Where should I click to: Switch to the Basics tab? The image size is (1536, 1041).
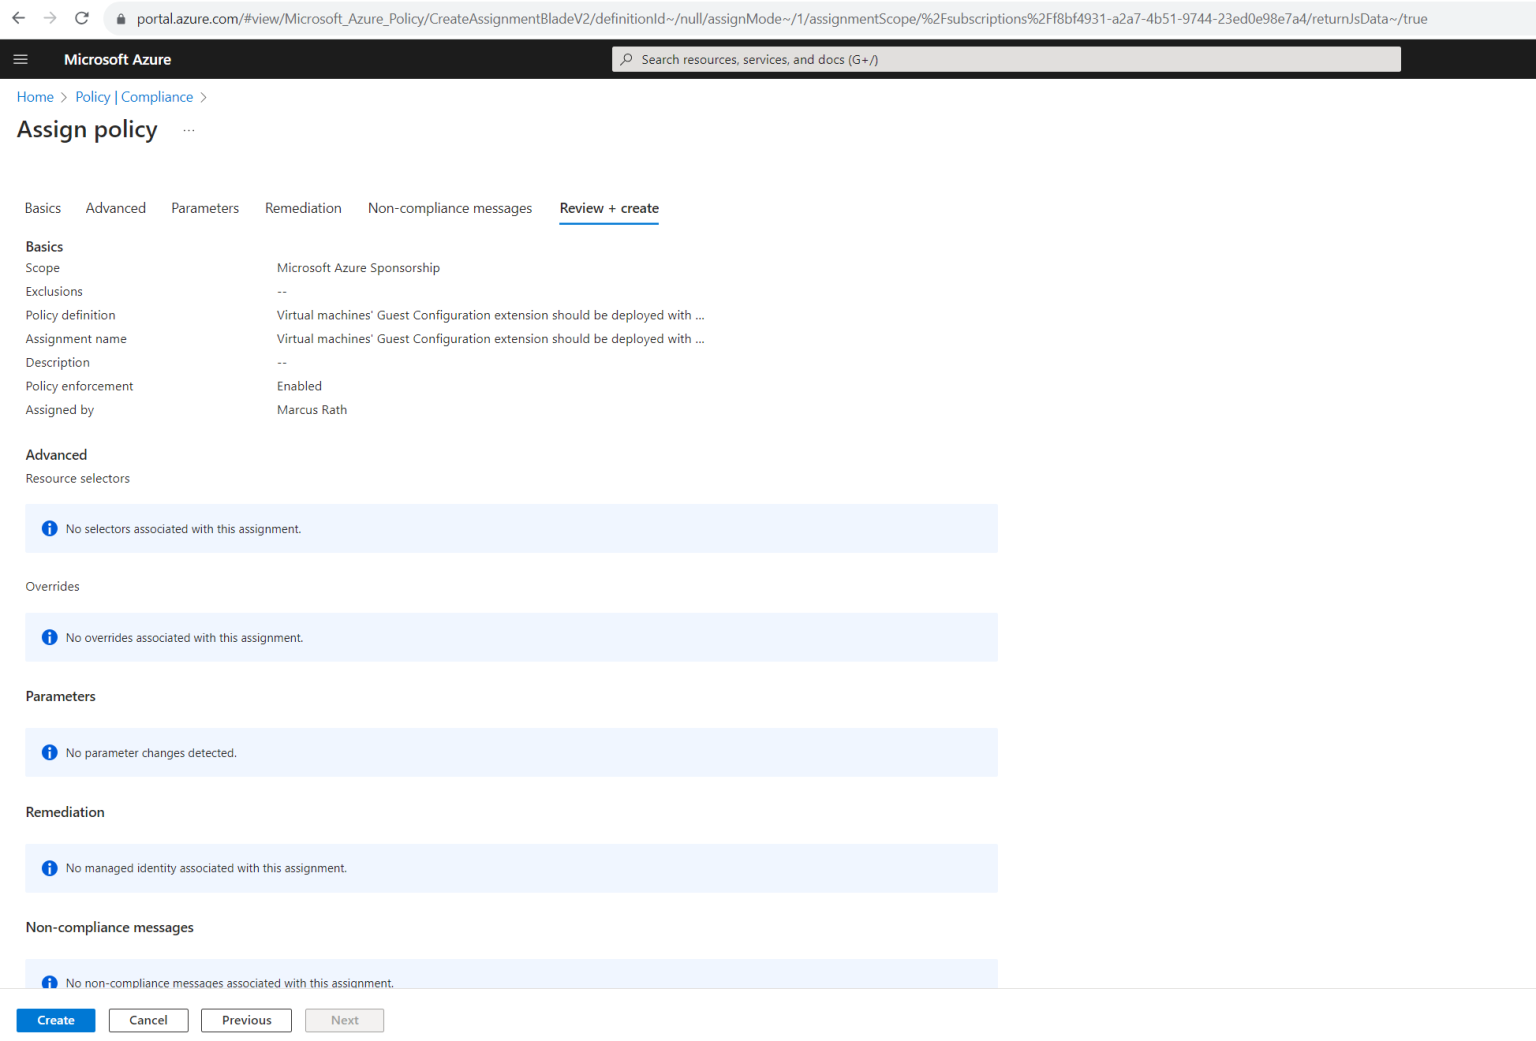(42, 208)
